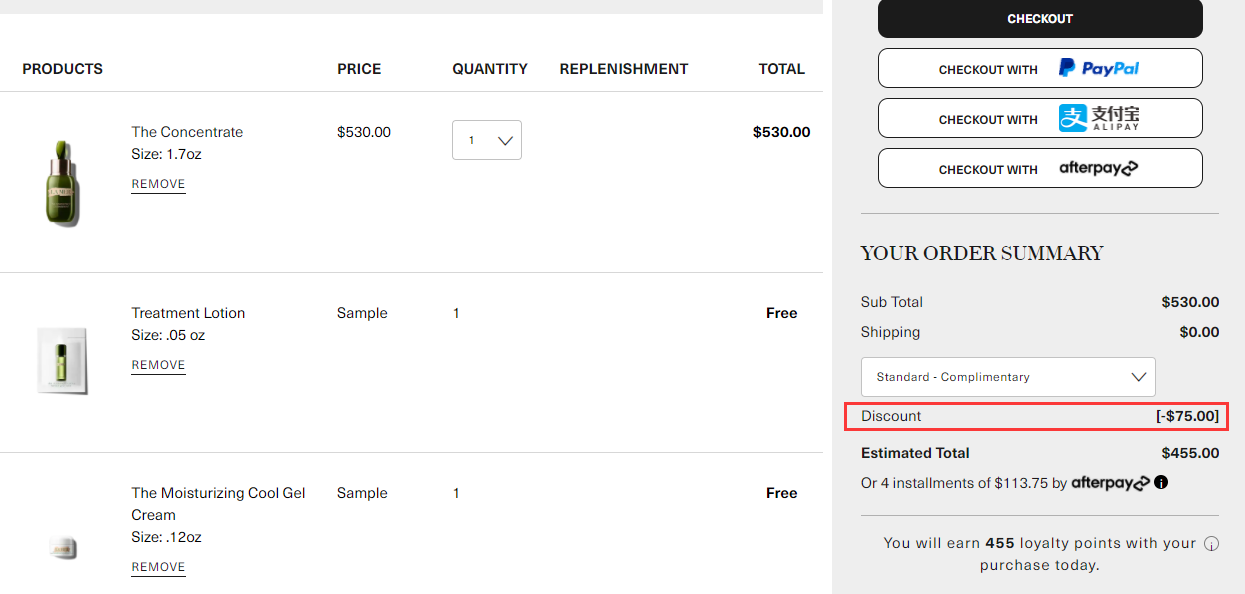Image resolution: width=1245 pixels, height=594 pixels.
Task: Click the Replenishment column header
Action: click(624, 69)
